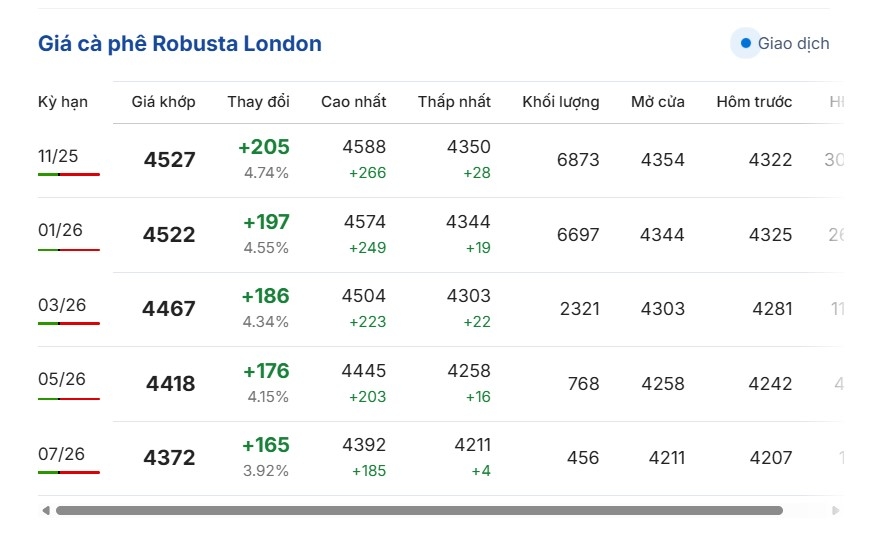Sort by the Kỳ hạn column header
The height and width of the screenshot is (535, 885).
63,102
